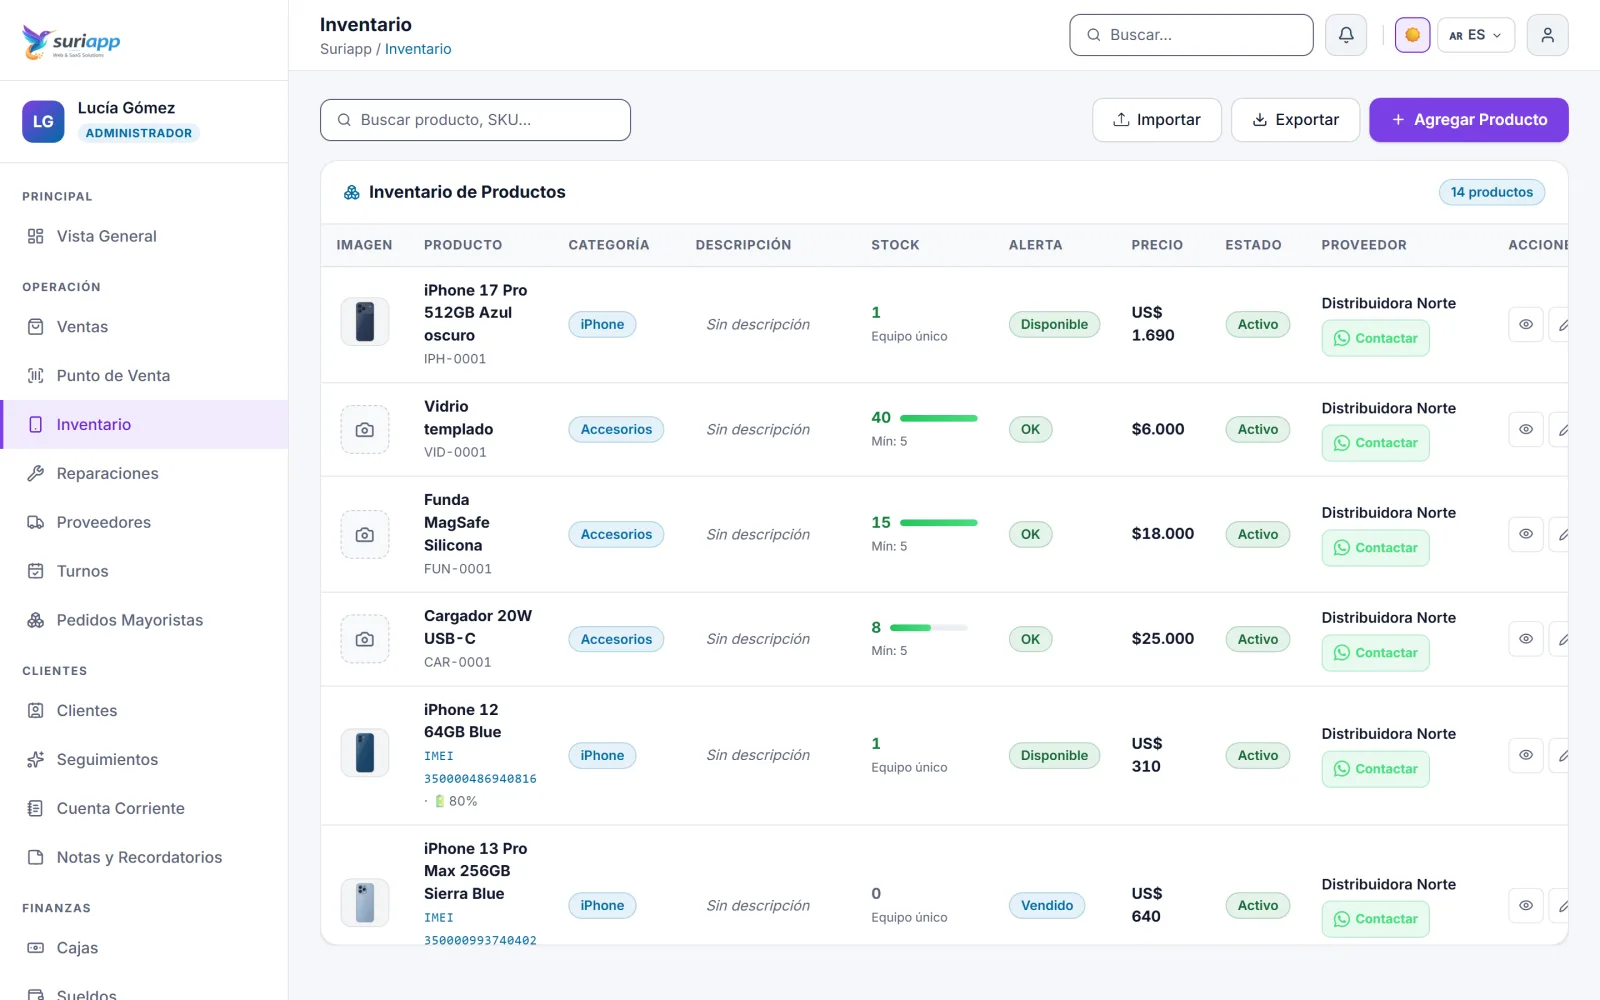Contact supplier for Vidrio templado

click(x=1375, y=443)
